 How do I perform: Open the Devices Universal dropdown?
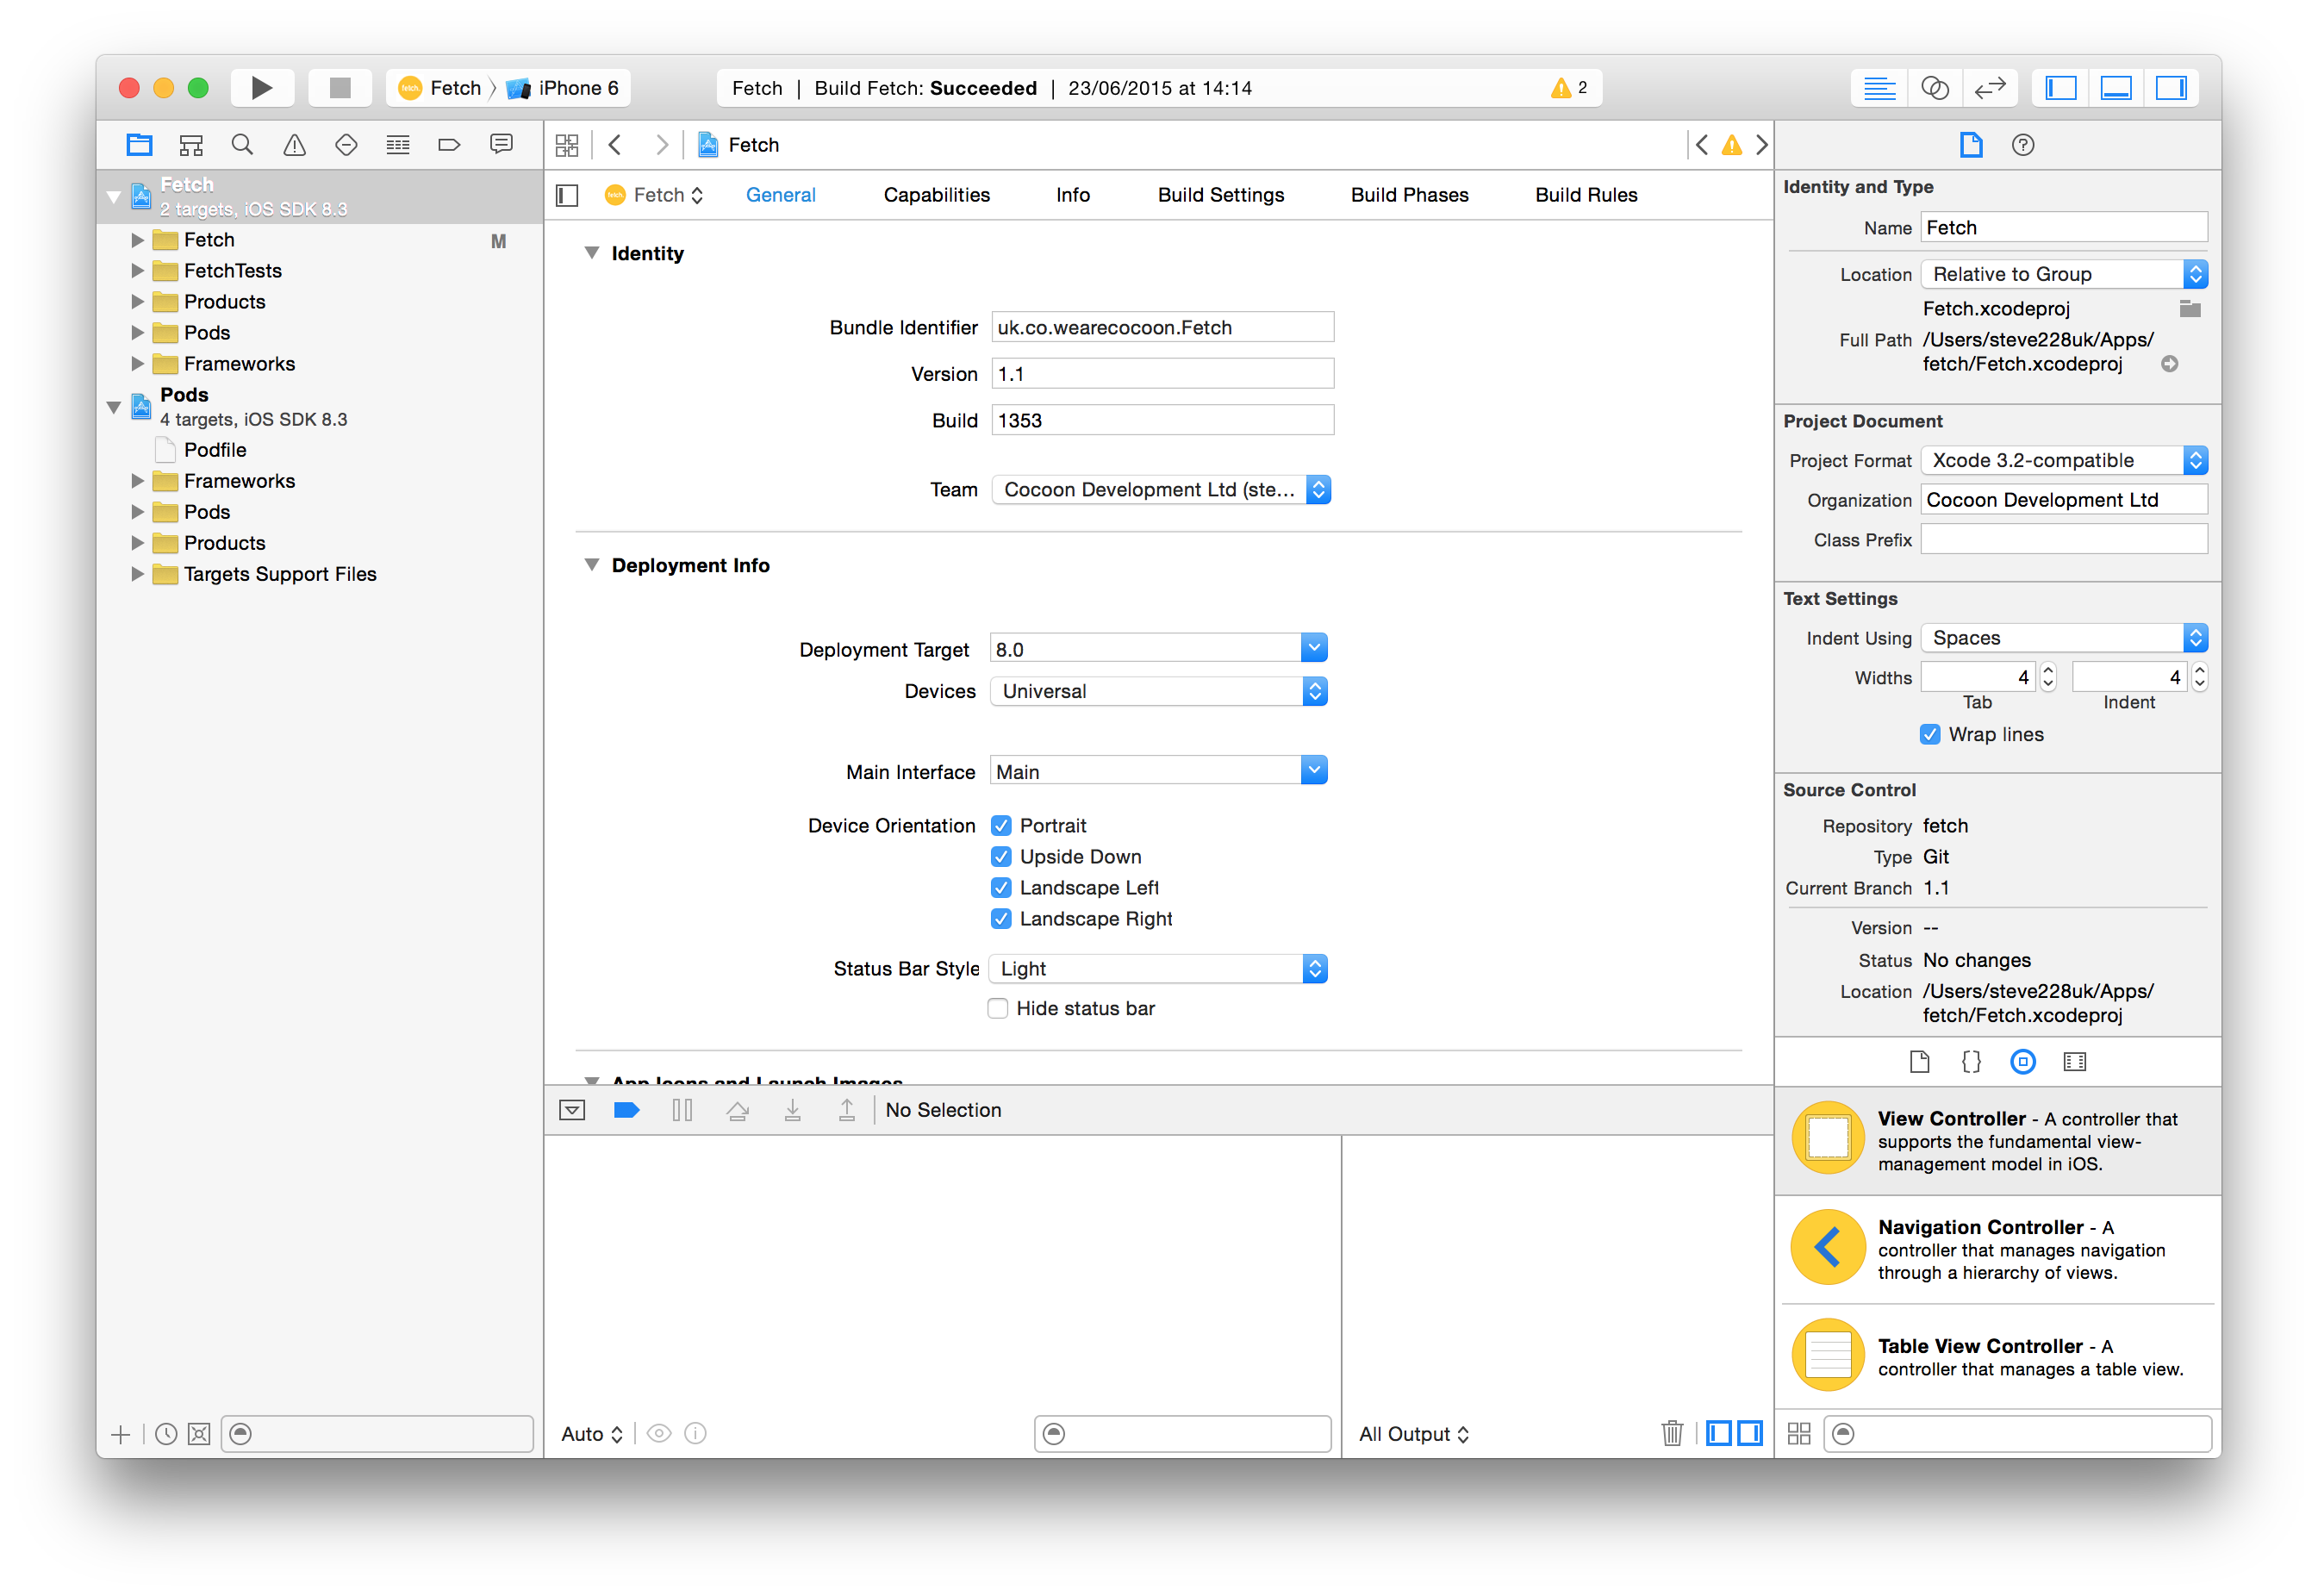coord(1158,691)
